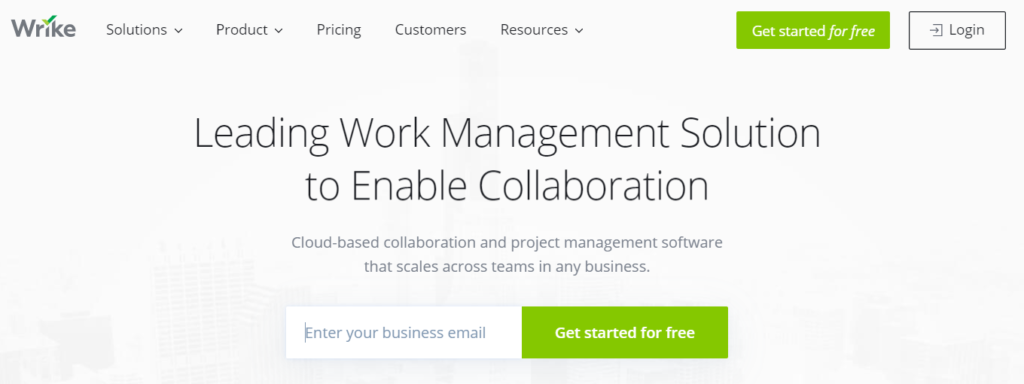1024x384 pixels.
Task: Click the top-bar Get started for free button
Action: click(813, 30)
